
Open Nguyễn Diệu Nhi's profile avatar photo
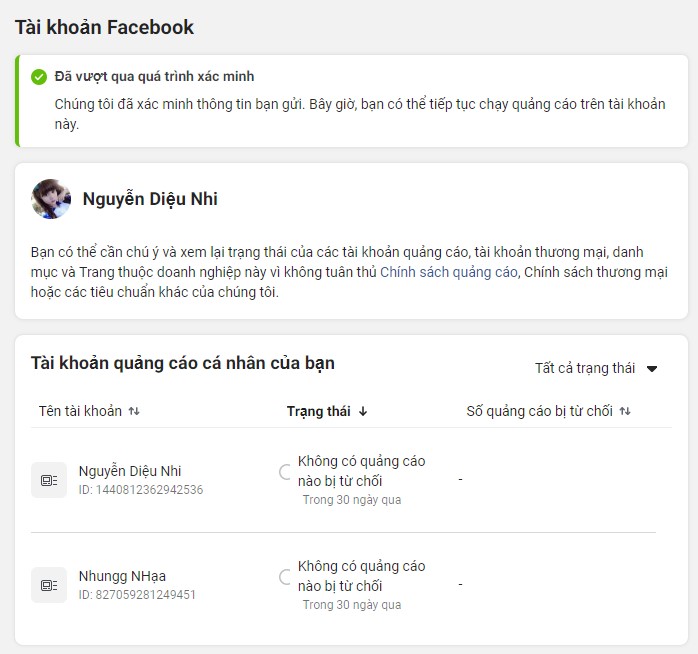click(x=51, y=199)
